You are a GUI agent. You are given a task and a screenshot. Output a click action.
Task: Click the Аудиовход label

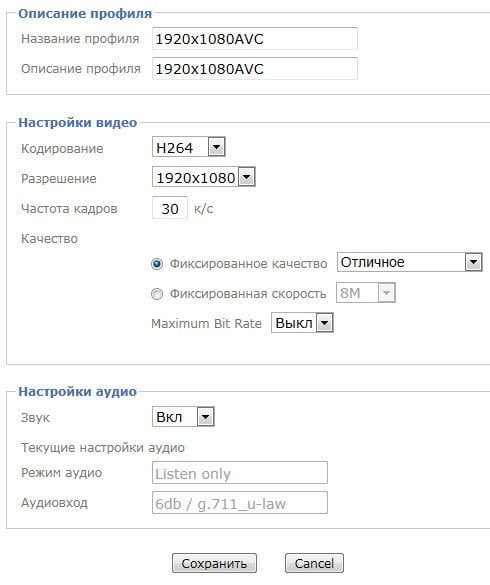pos(54,503)
